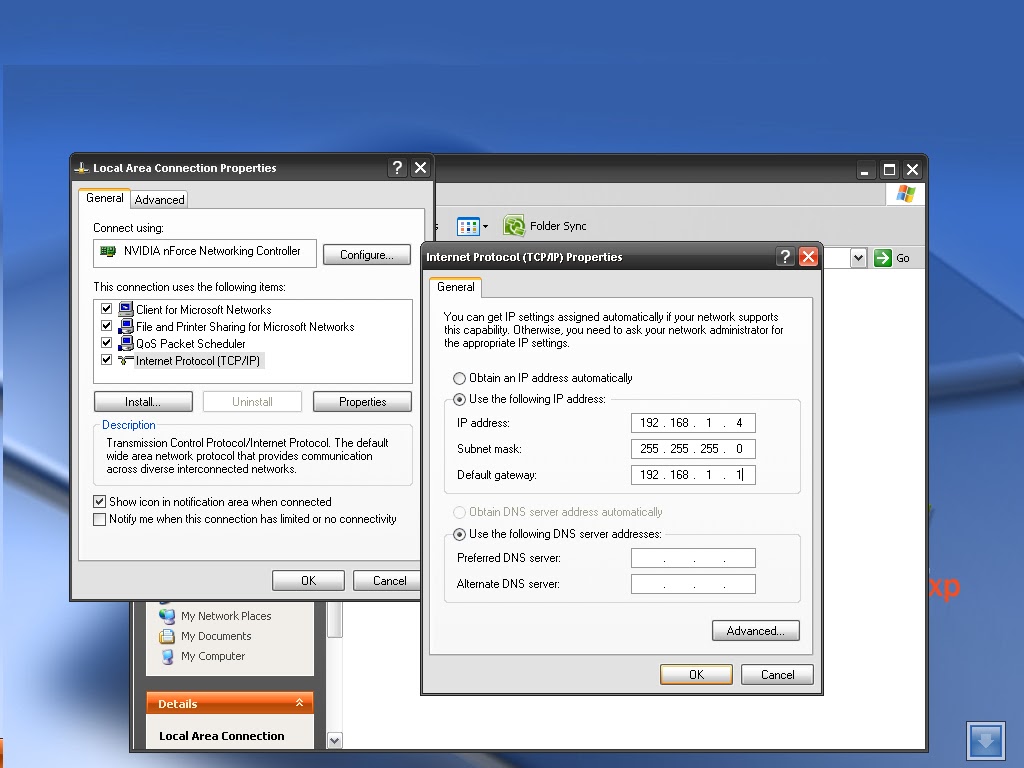1024x768 pixels.
Task: Open My Network Places icon in sidebar
Action: tap(167, 615)
